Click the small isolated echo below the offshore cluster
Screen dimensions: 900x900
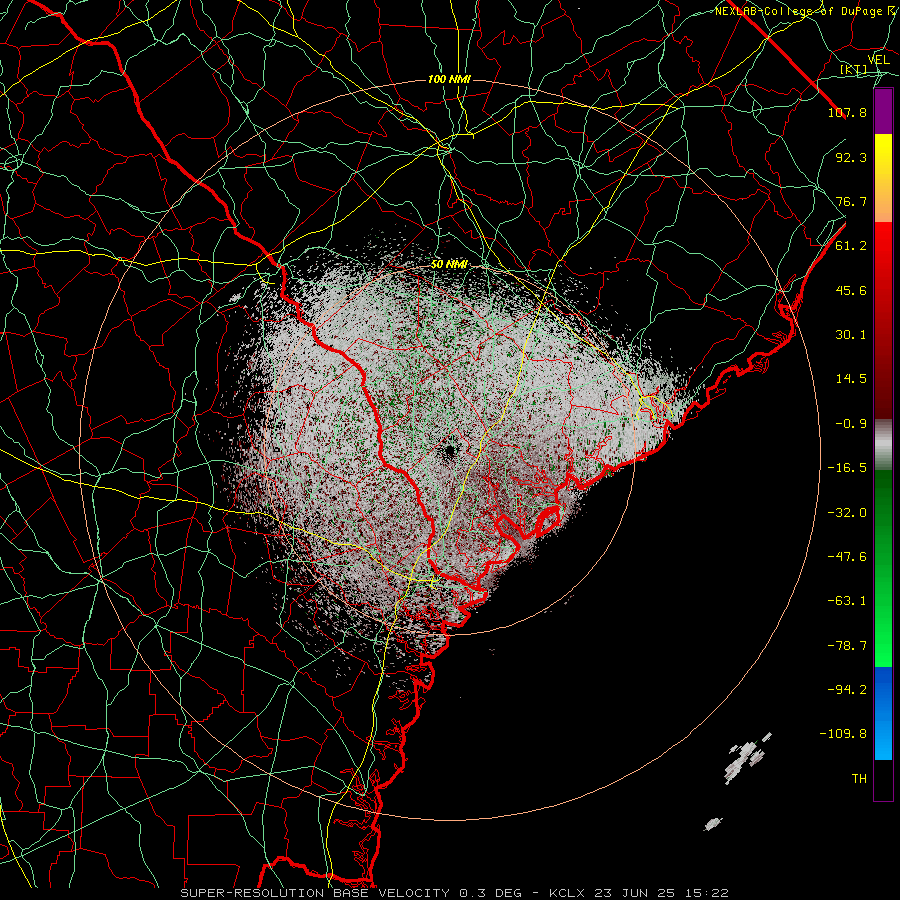click(713, 825)
